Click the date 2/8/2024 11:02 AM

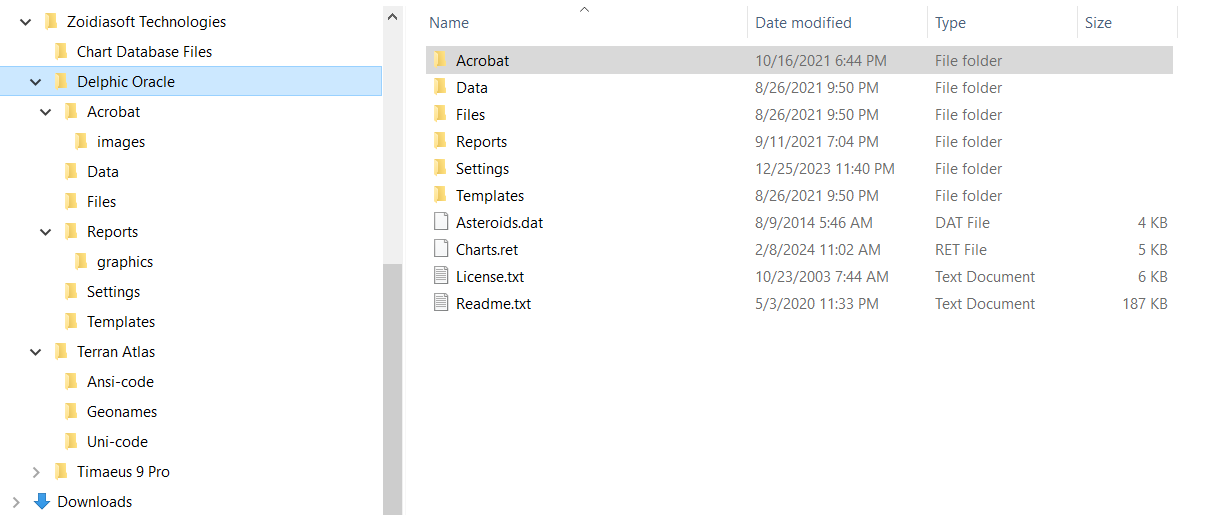818,250
